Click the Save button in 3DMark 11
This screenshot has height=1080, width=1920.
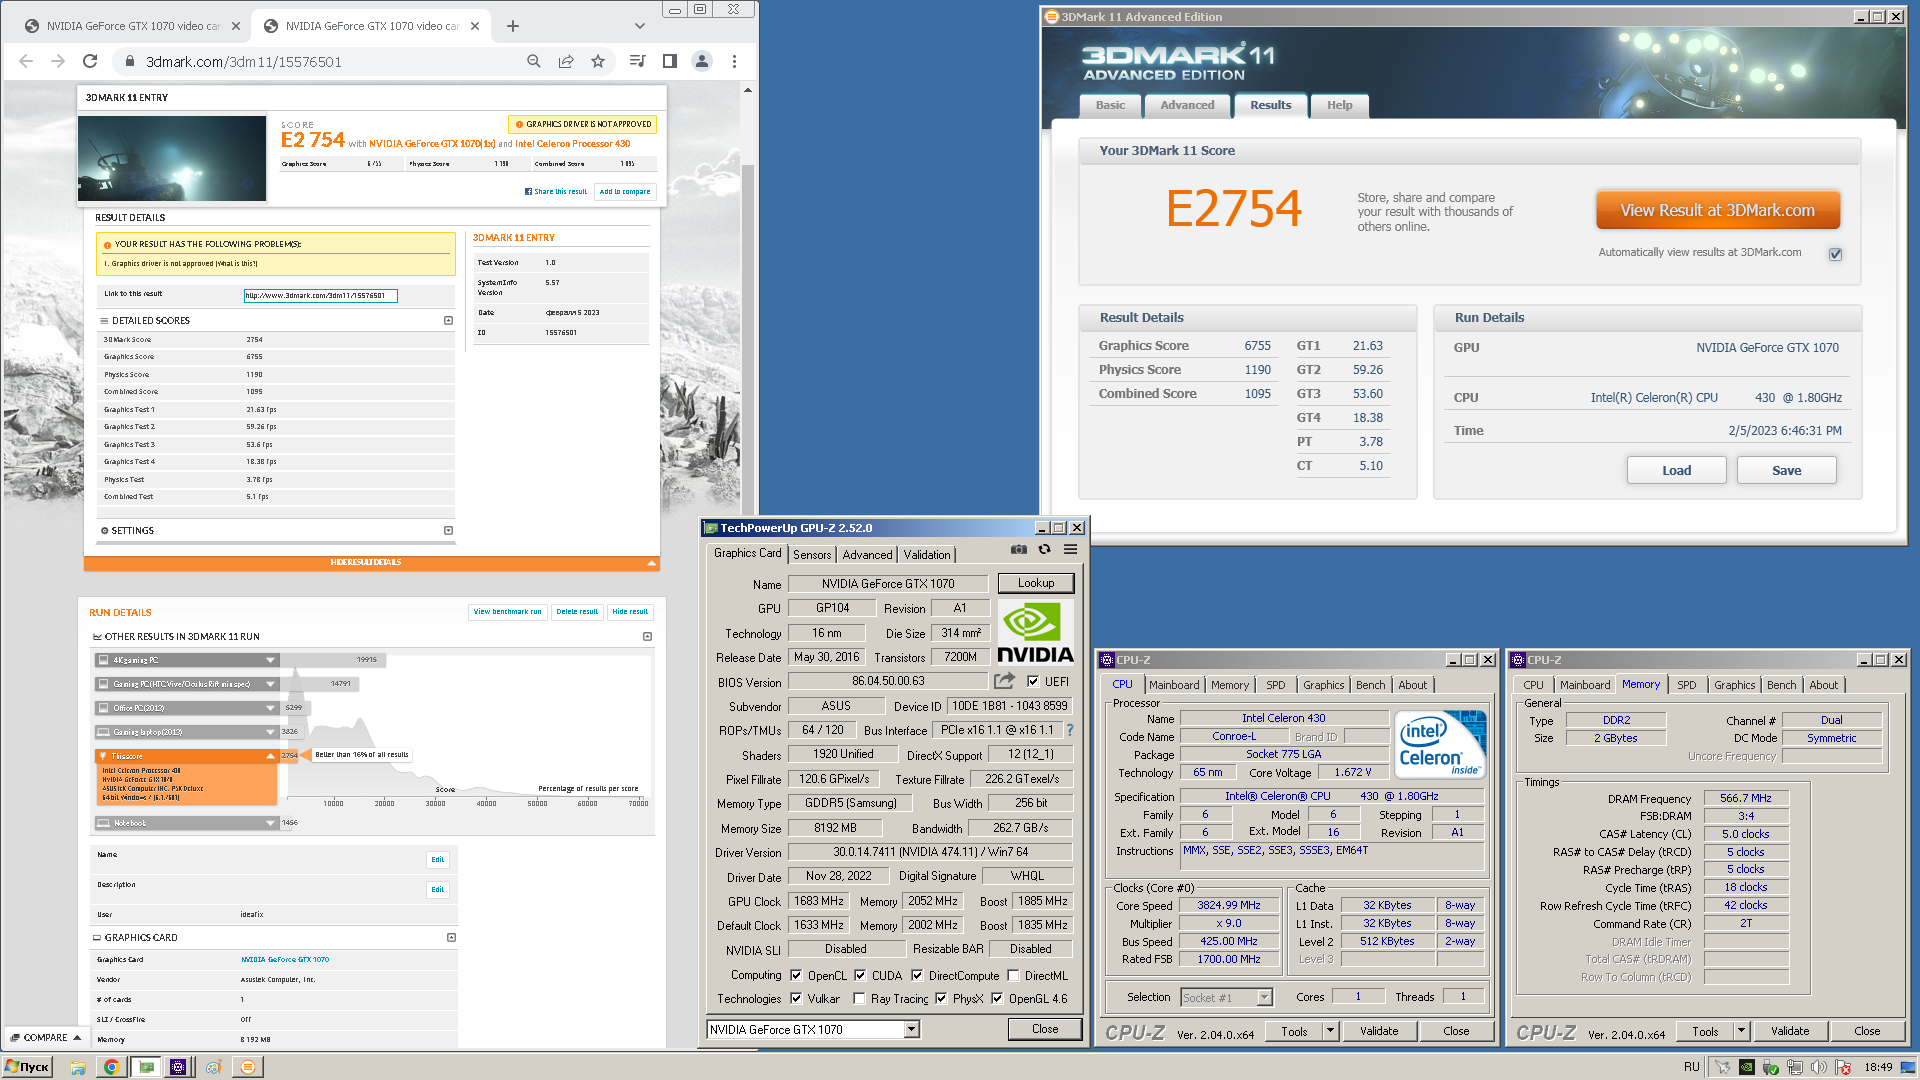click(1786, 471)
